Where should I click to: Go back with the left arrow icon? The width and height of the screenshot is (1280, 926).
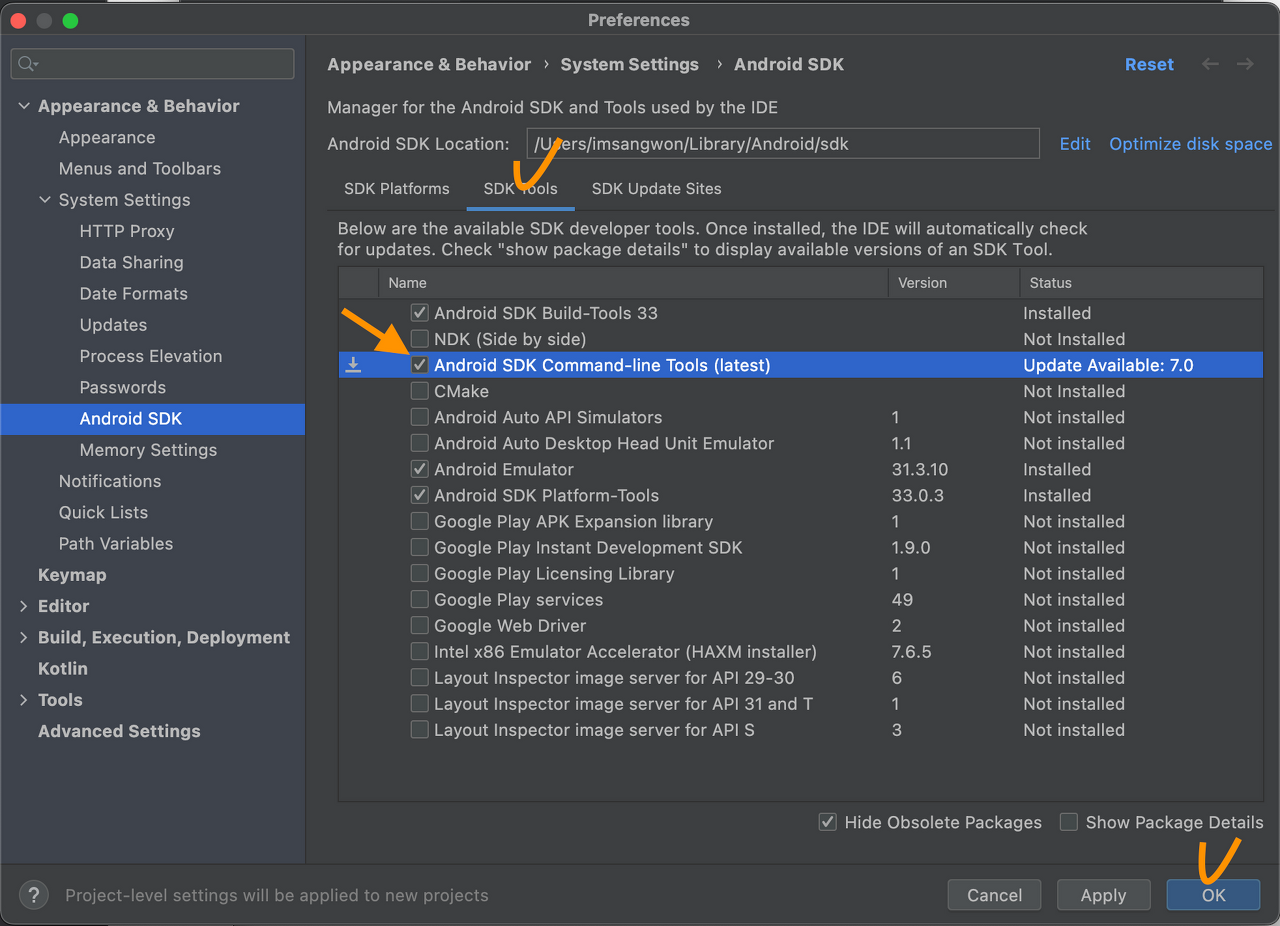point(1210,64)
